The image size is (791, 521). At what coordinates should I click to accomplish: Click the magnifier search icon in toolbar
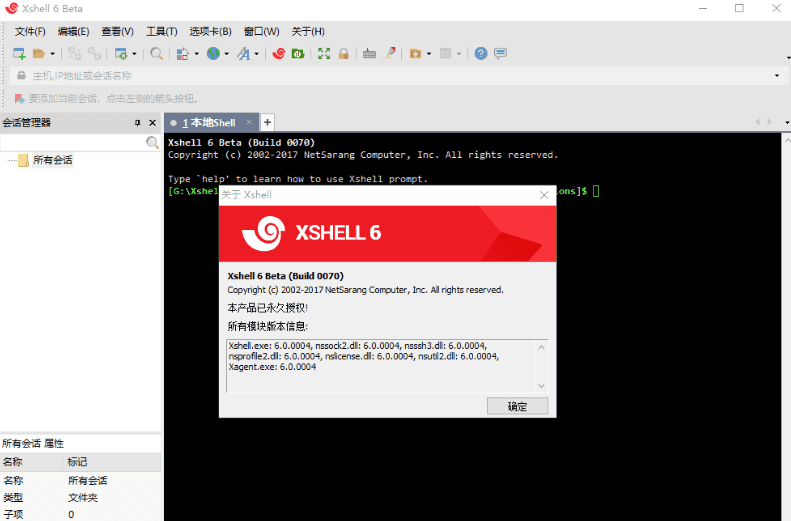click(x=156, y=53)
